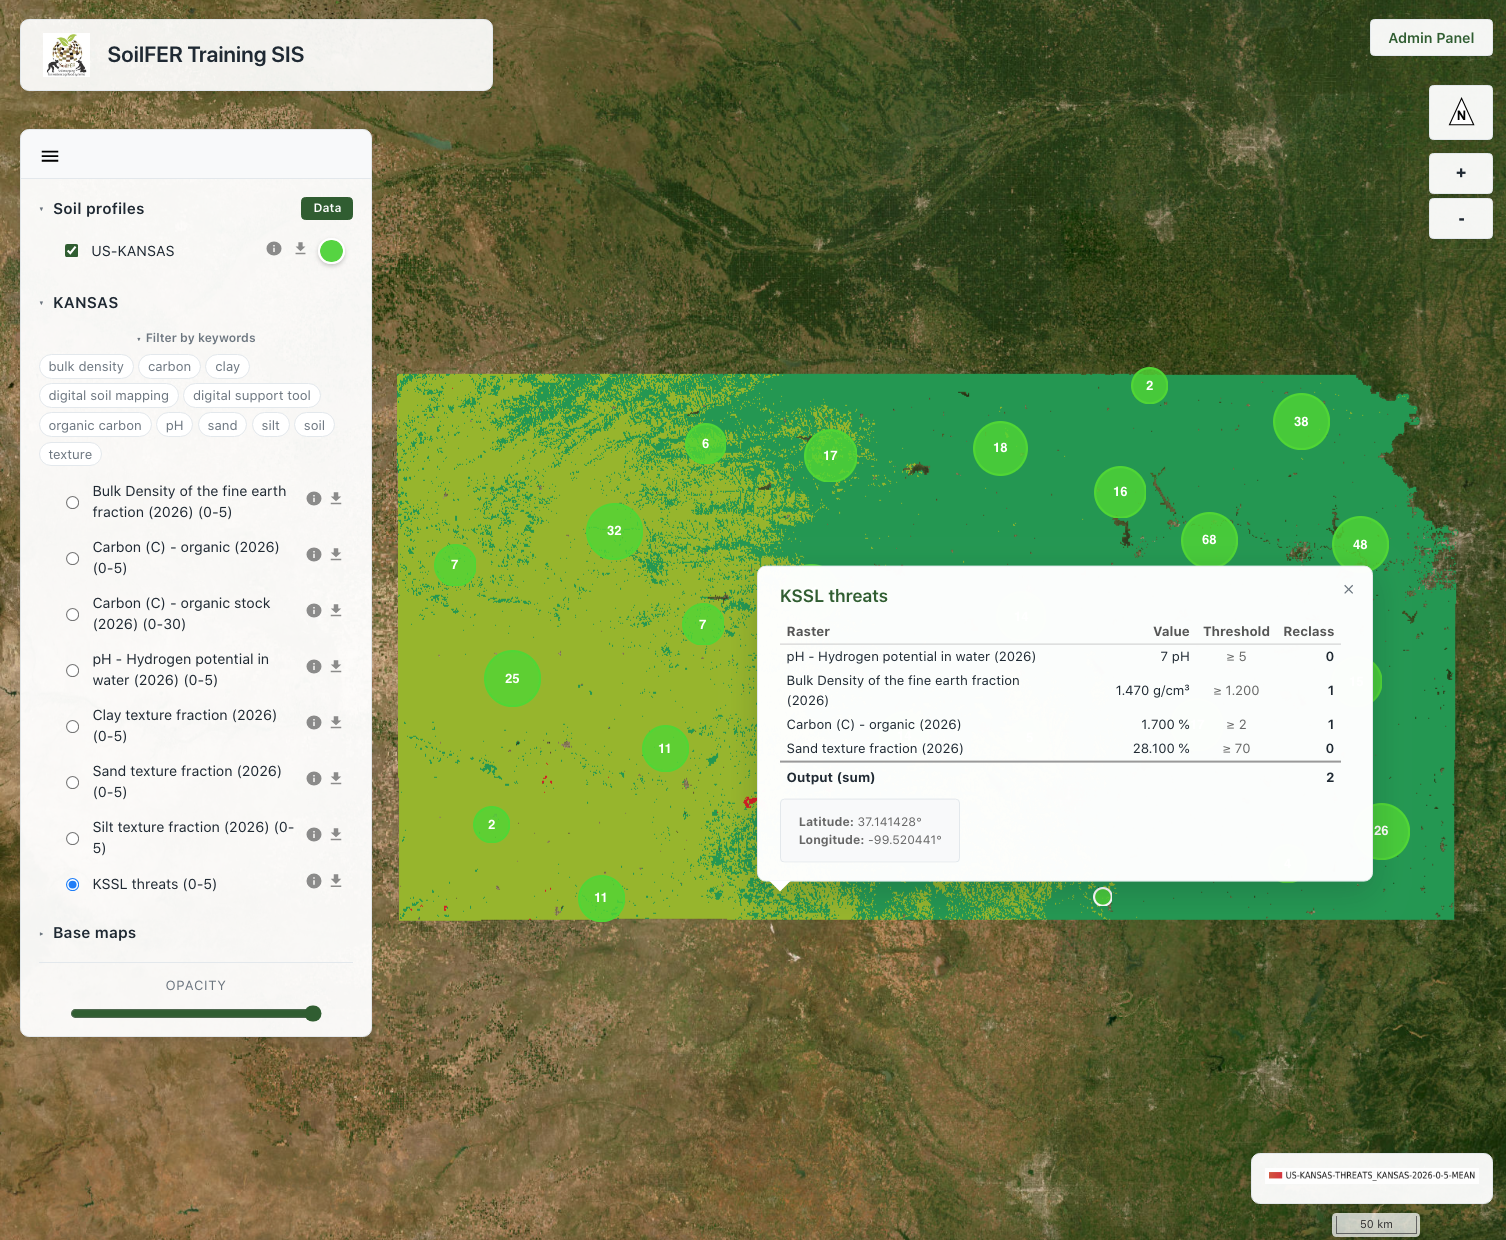The image size is (1506, 1240).
Task: Show info for US-KANSAS profile layer
Action: tap(274, 249)
